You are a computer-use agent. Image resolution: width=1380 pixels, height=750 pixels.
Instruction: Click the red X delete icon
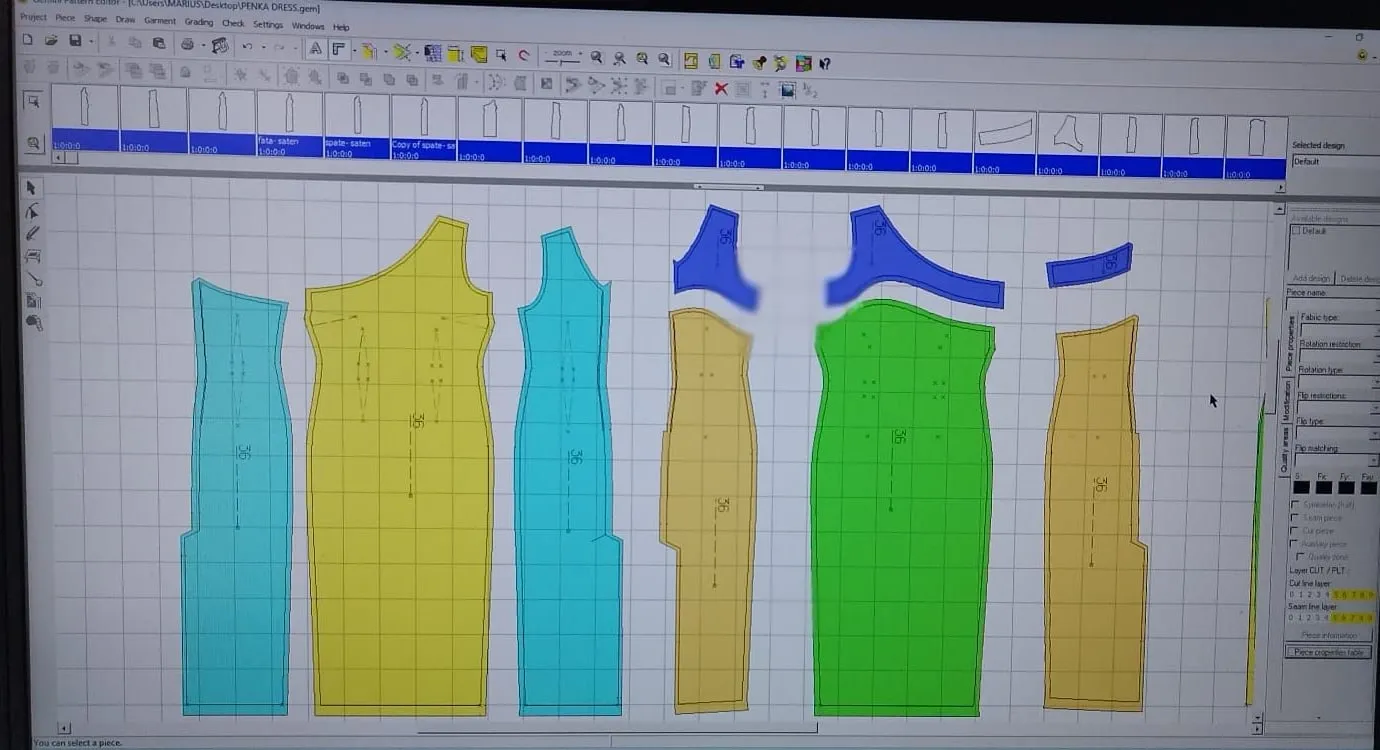[721, 88]
